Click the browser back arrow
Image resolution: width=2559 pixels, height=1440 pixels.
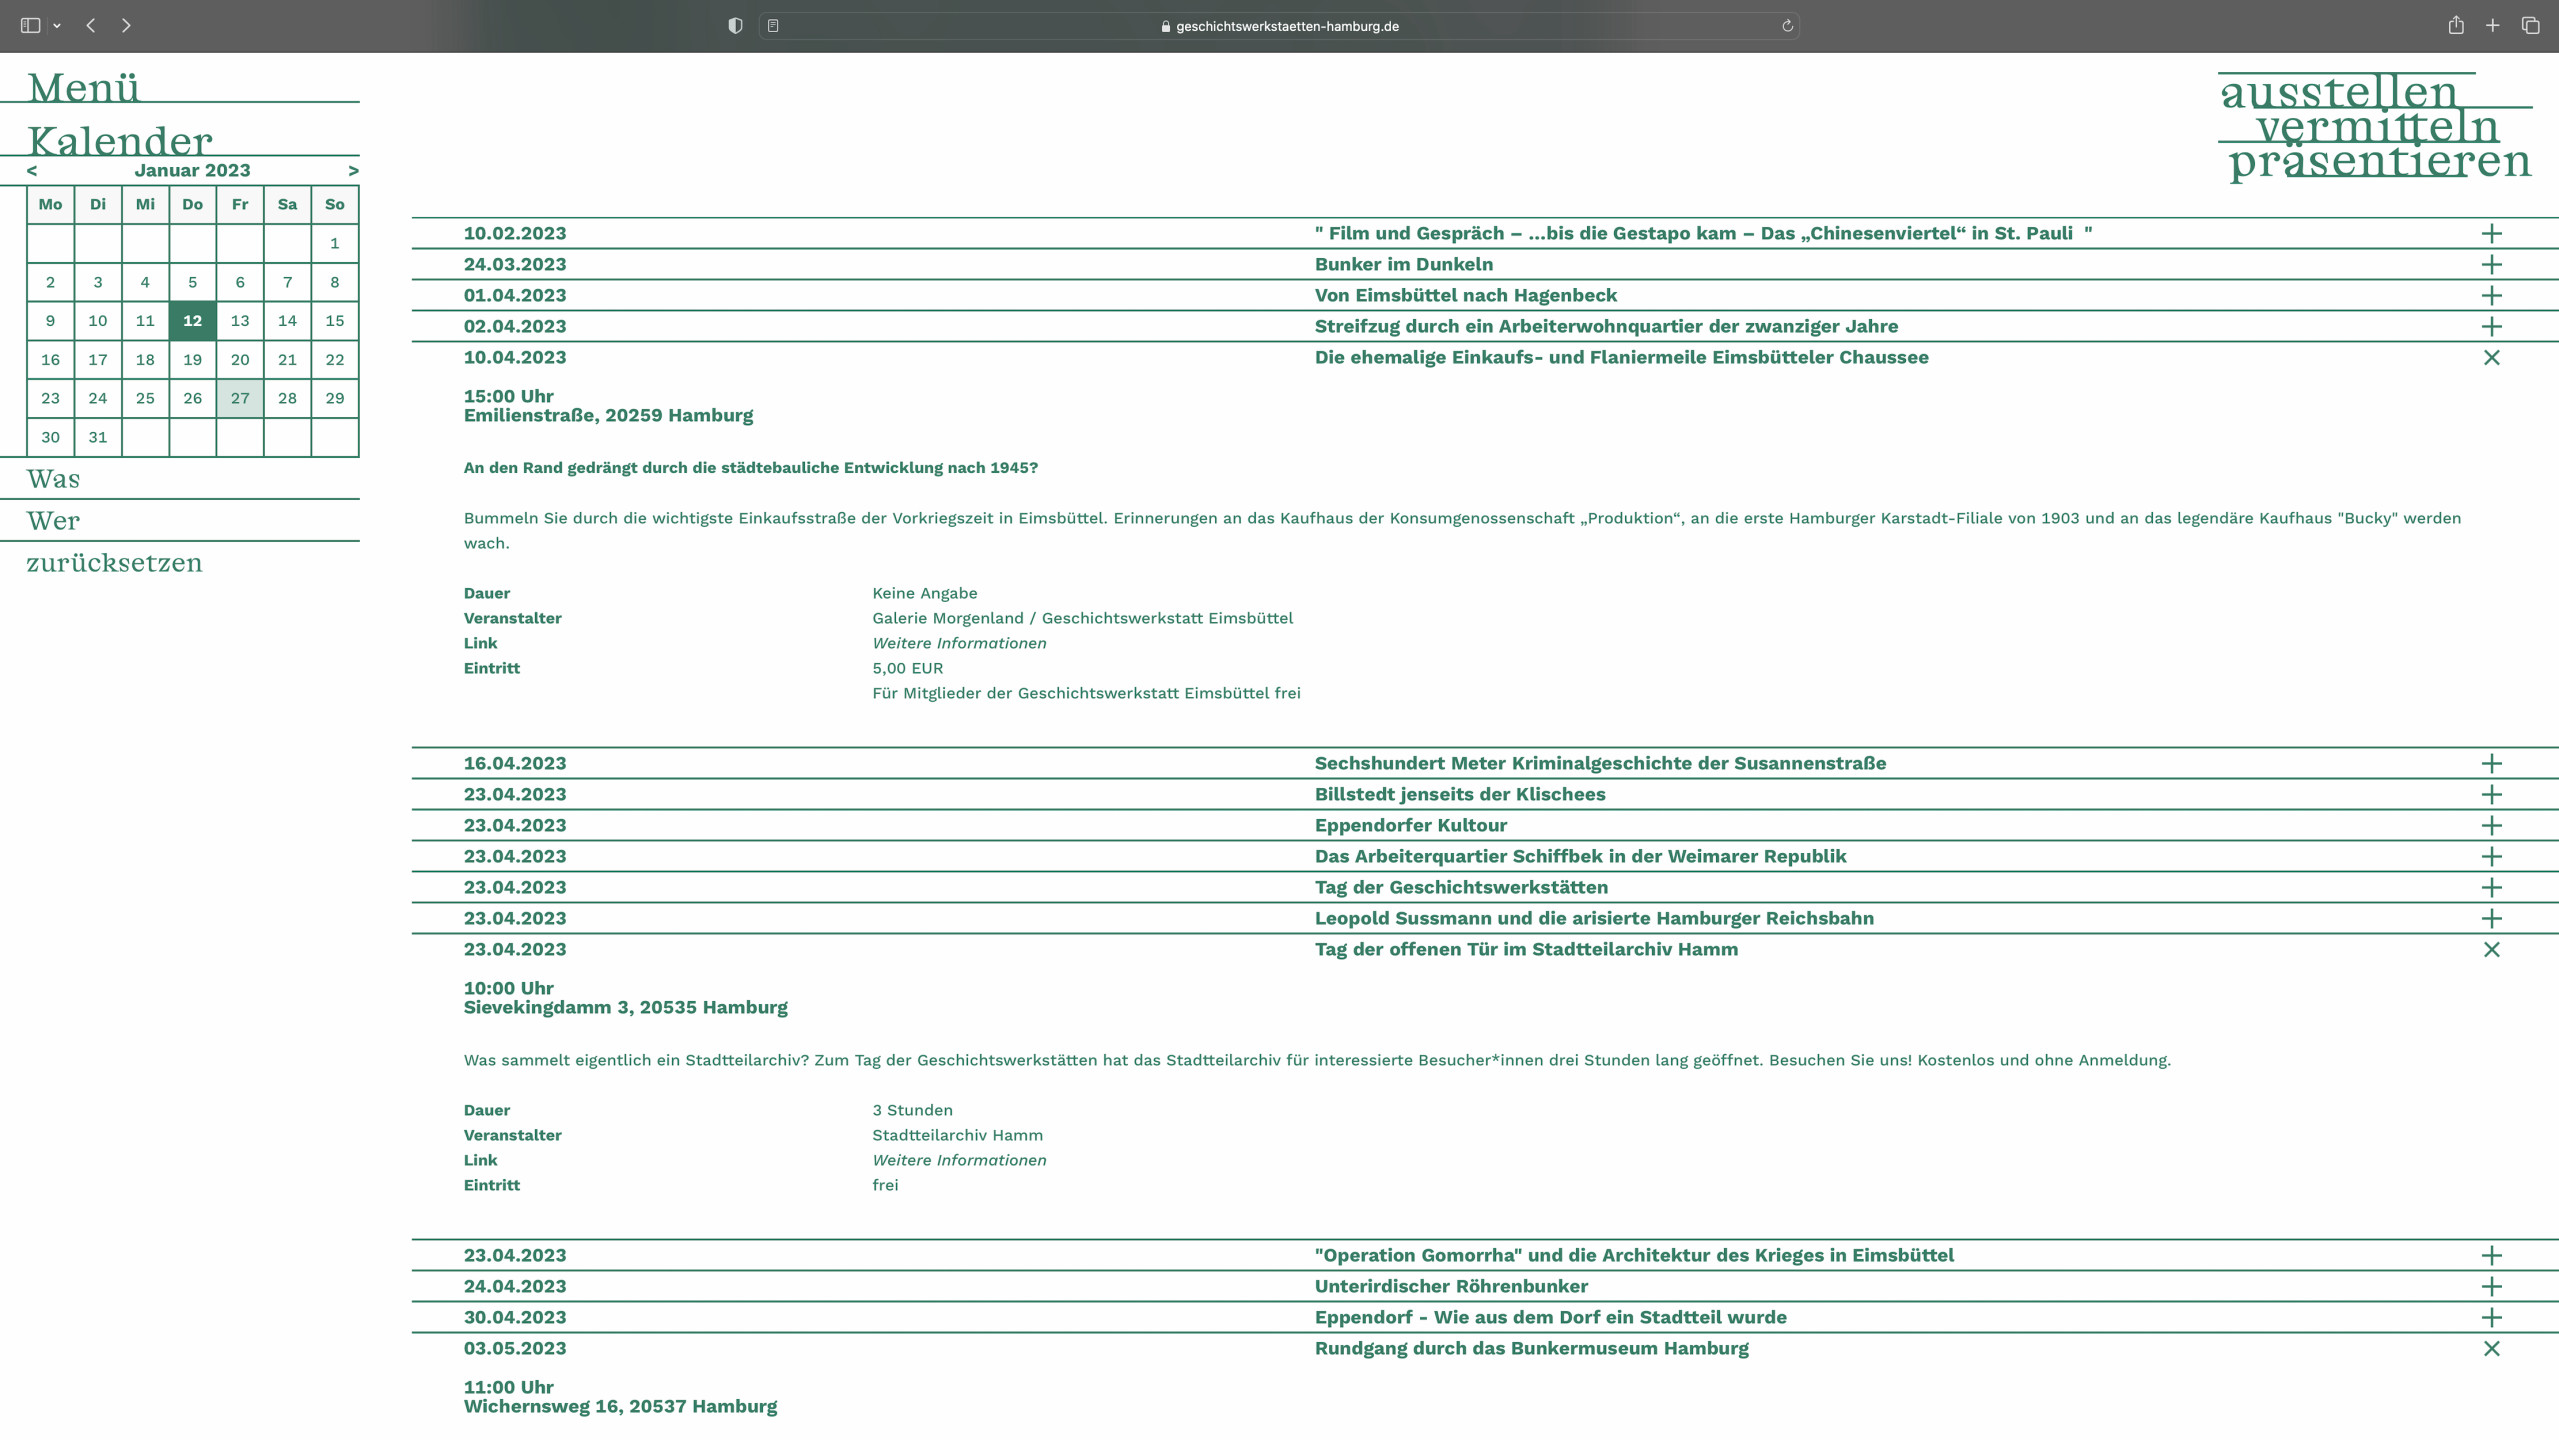(91, 26)
